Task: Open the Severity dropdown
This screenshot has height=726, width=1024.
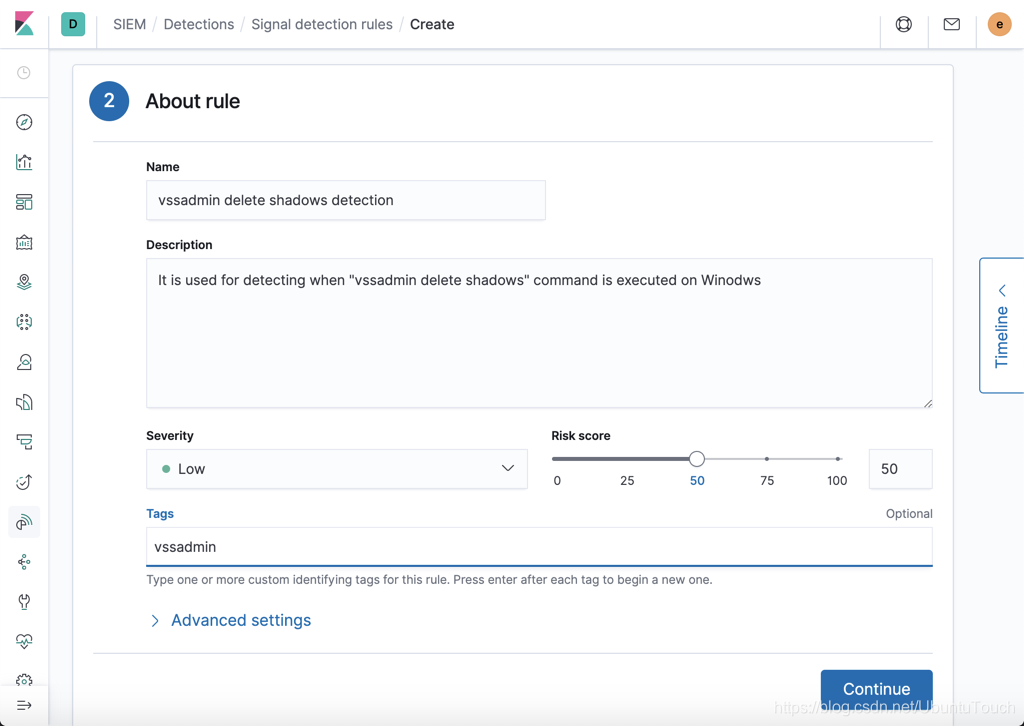Action: 336,469
